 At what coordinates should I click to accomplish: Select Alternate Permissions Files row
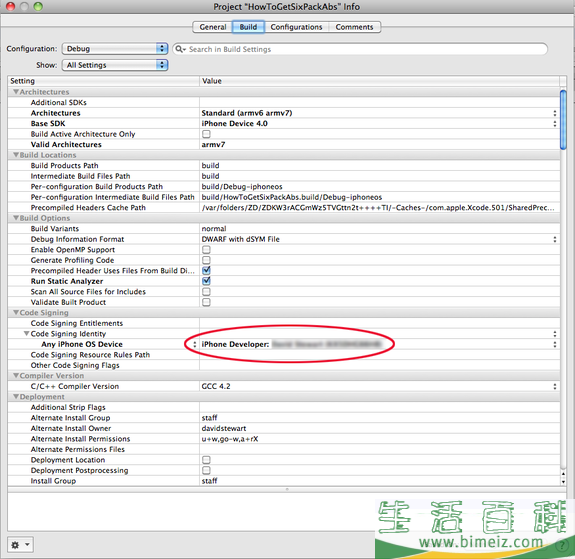(284, 449)
